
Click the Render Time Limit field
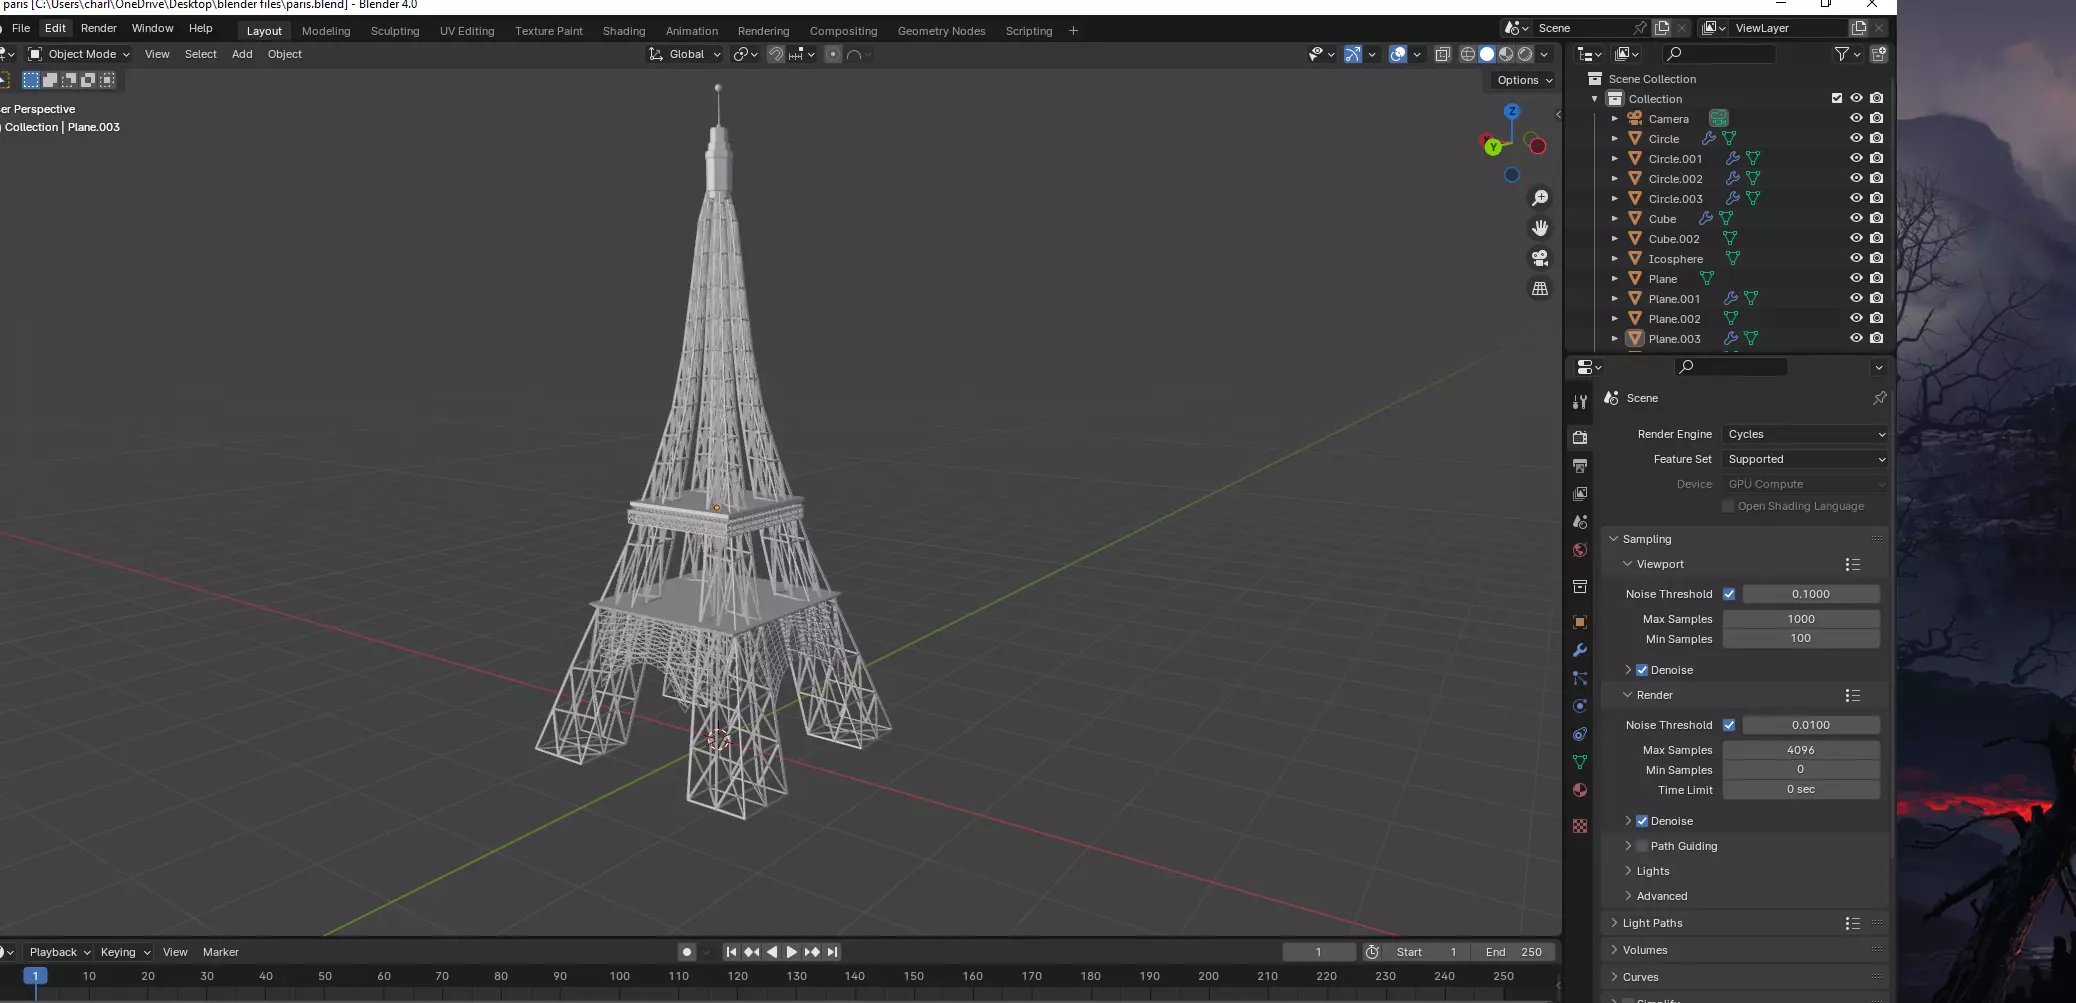click(1801, 790)
